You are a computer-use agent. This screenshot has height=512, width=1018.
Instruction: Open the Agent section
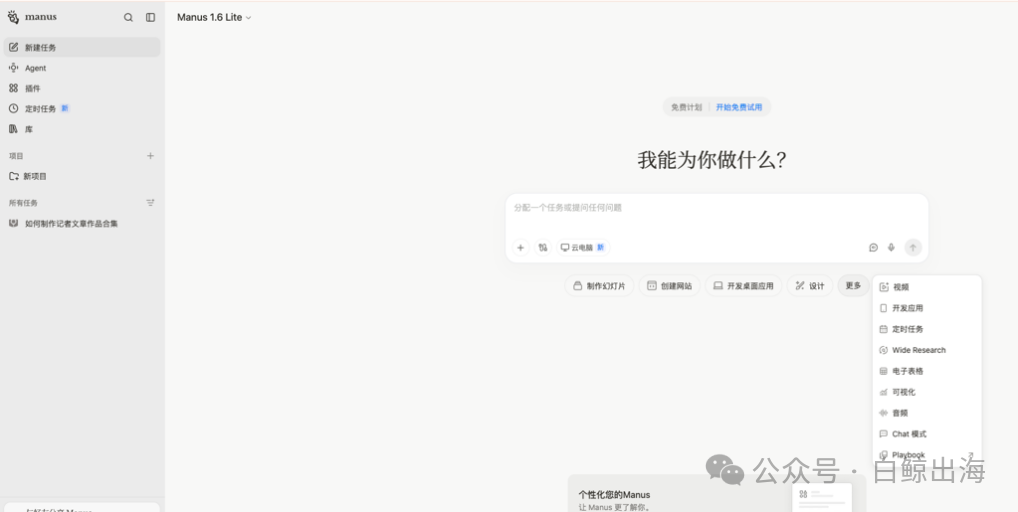(82, 68)
